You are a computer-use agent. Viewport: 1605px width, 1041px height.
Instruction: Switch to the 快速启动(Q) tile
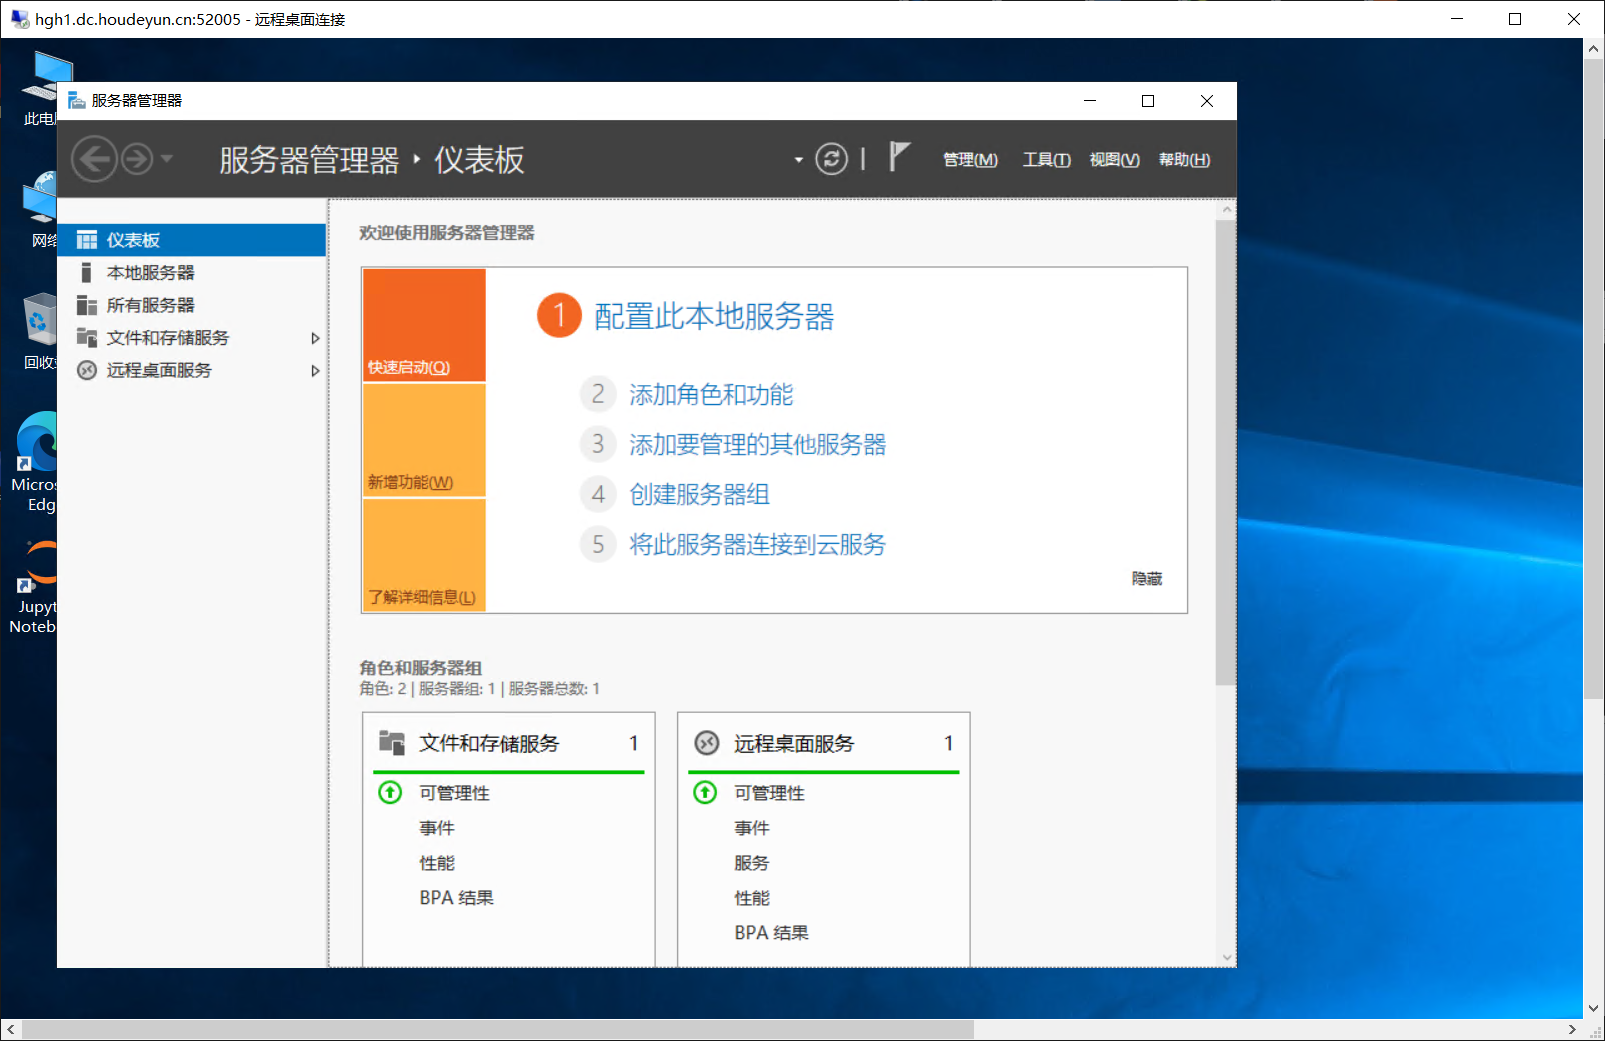(424, 325)
